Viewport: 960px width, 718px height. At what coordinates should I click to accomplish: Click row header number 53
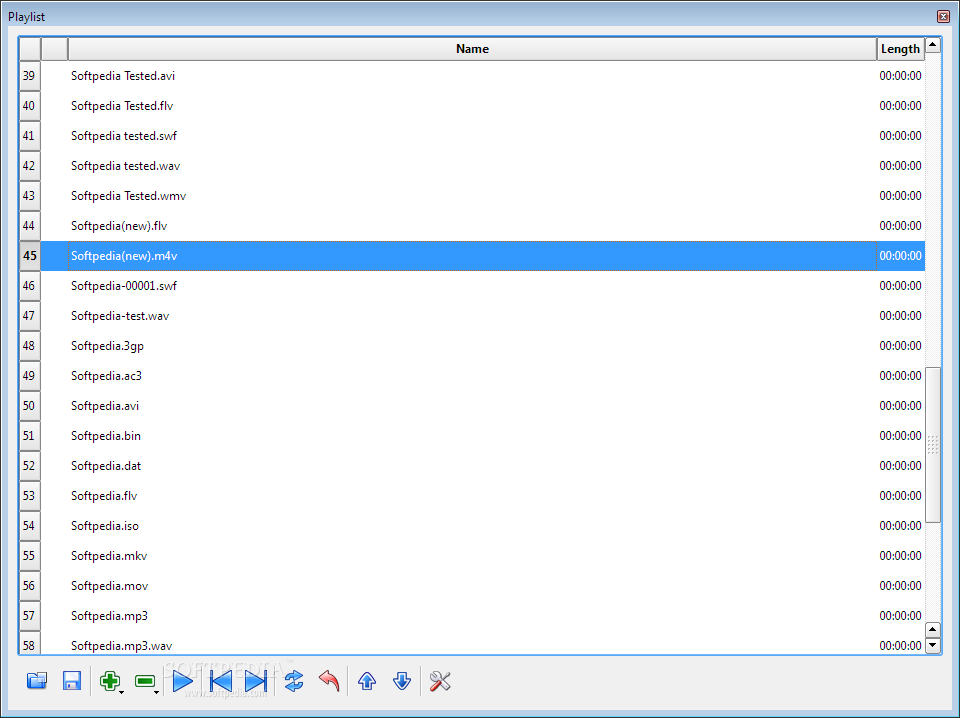pyautogui.click(x=29, y=496)
